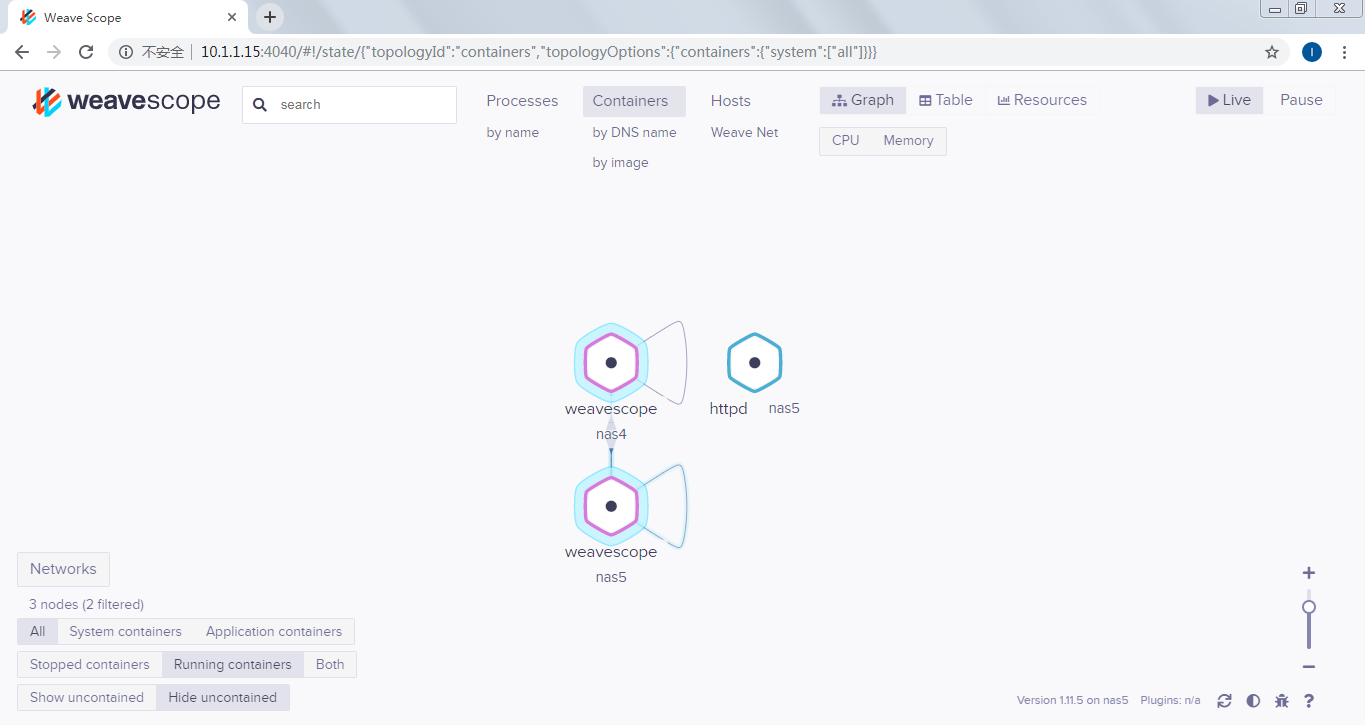Click the 'Version 1.11.5 on nas5' text

click(1073, 700)
